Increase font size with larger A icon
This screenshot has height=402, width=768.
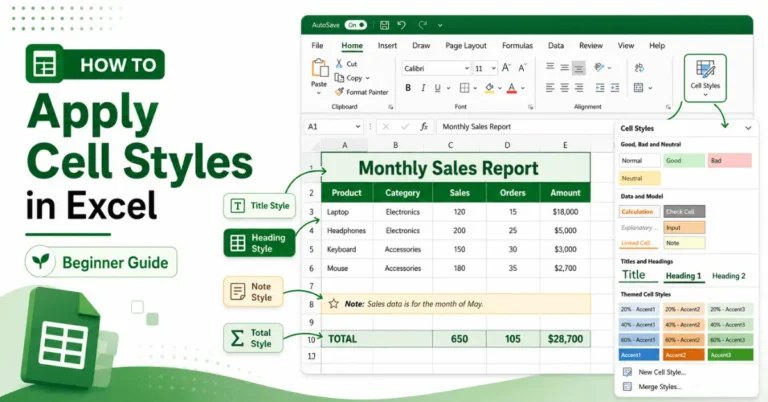coord(506,68)
